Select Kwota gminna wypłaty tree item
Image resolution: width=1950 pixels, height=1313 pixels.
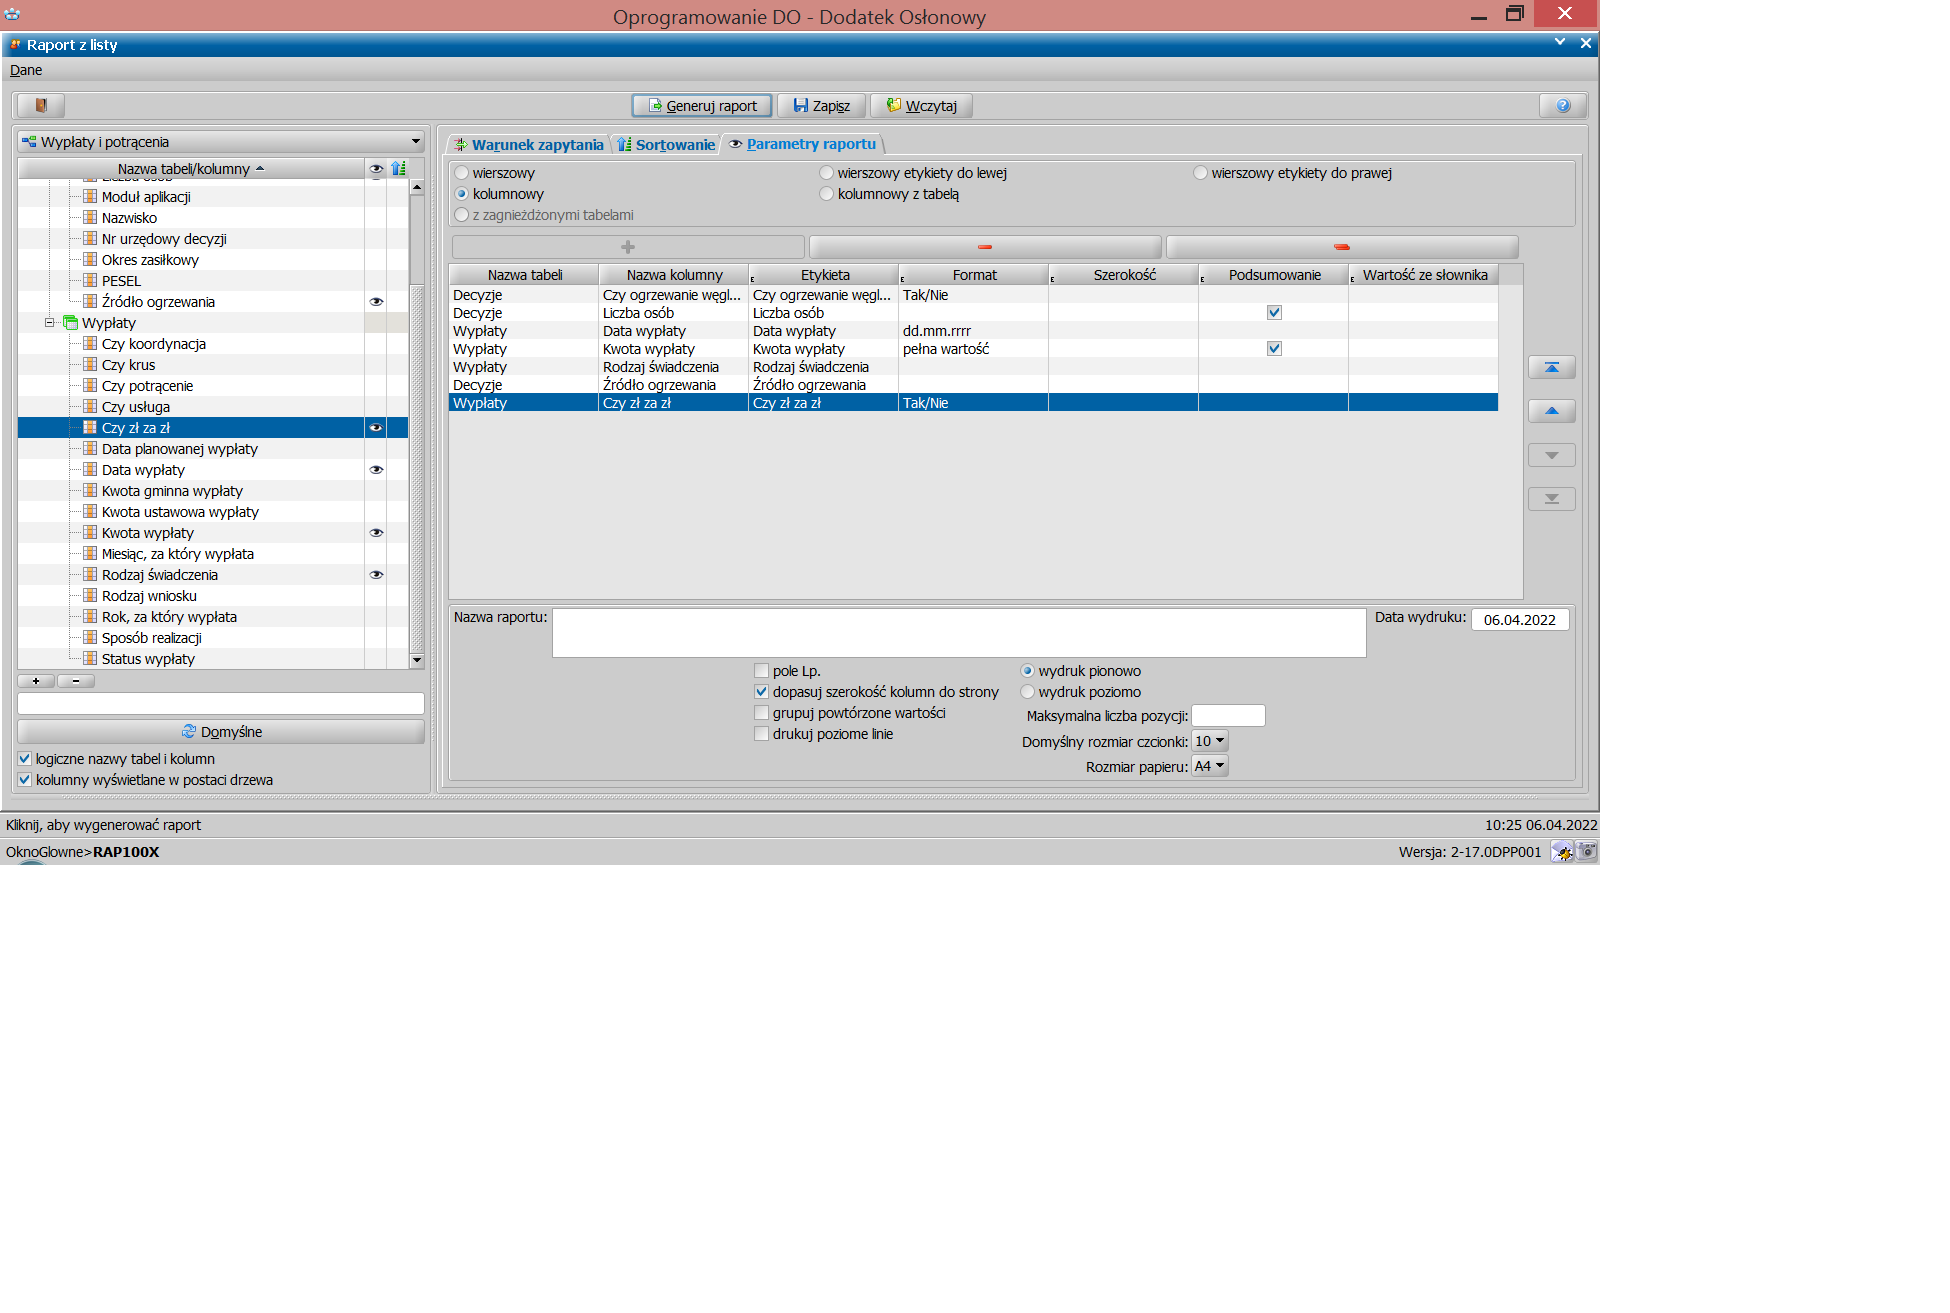click(x=172, y=491)
